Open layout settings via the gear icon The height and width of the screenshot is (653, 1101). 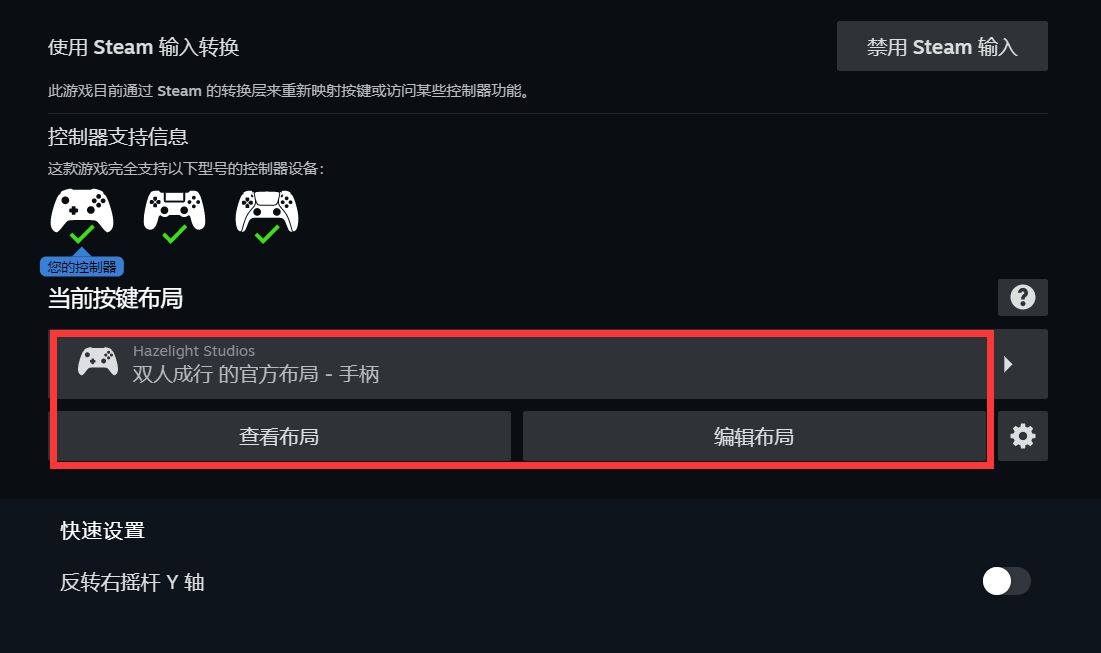(1022, 436)
